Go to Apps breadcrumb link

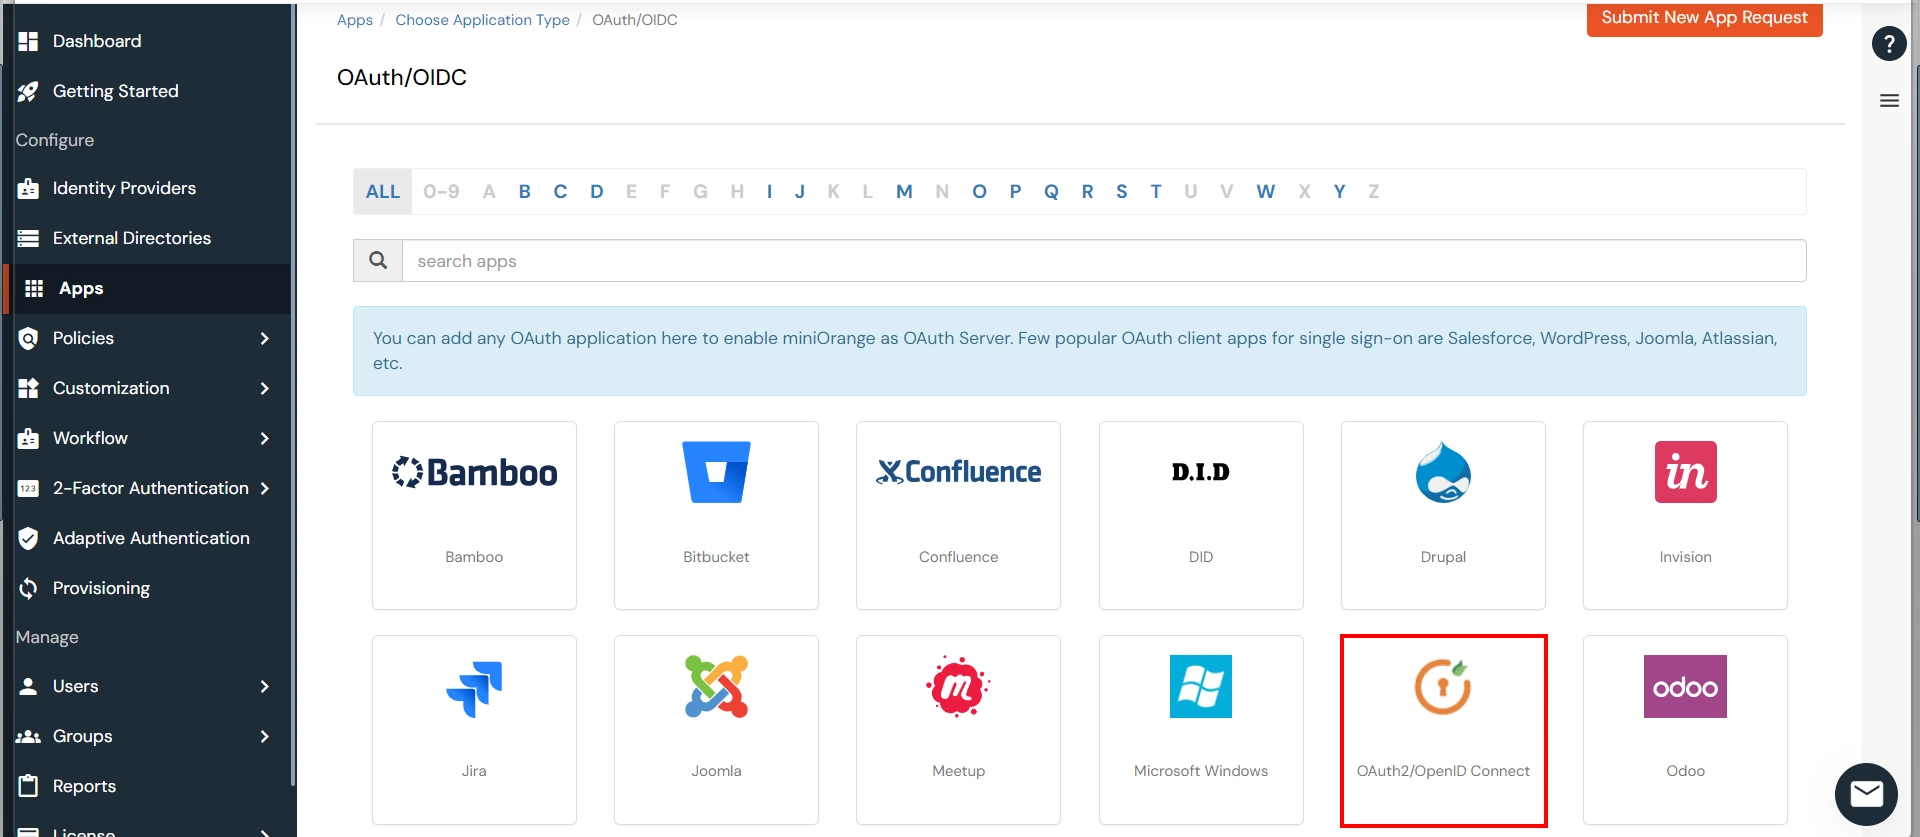[354, 20]
